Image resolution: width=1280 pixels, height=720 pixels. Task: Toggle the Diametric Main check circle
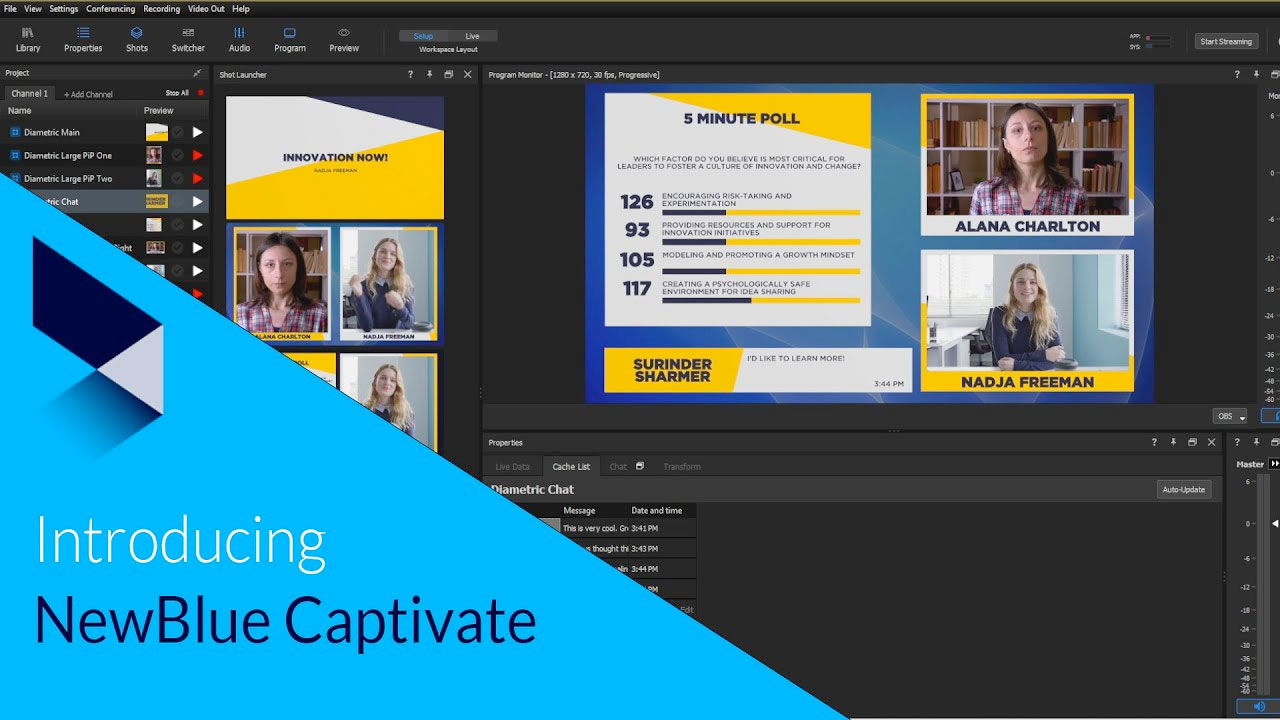[x=177, y=132]
